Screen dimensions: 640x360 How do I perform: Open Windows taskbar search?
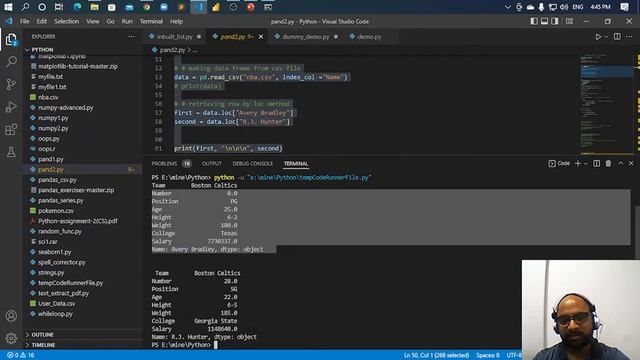coord(25,7)
